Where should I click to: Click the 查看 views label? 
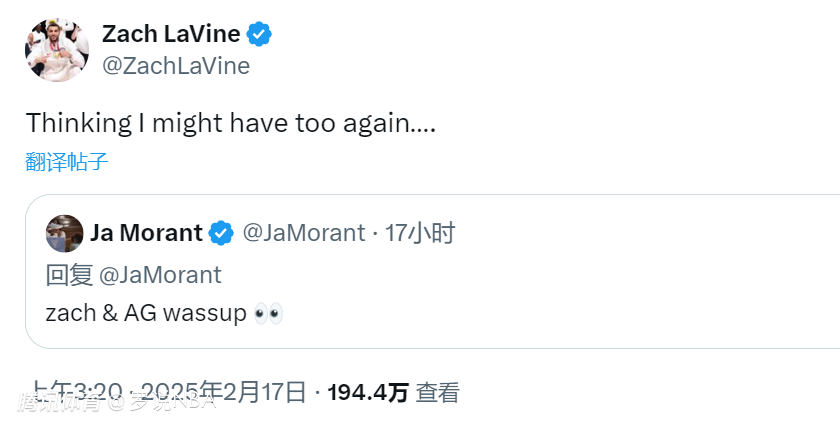coord(437,393)
